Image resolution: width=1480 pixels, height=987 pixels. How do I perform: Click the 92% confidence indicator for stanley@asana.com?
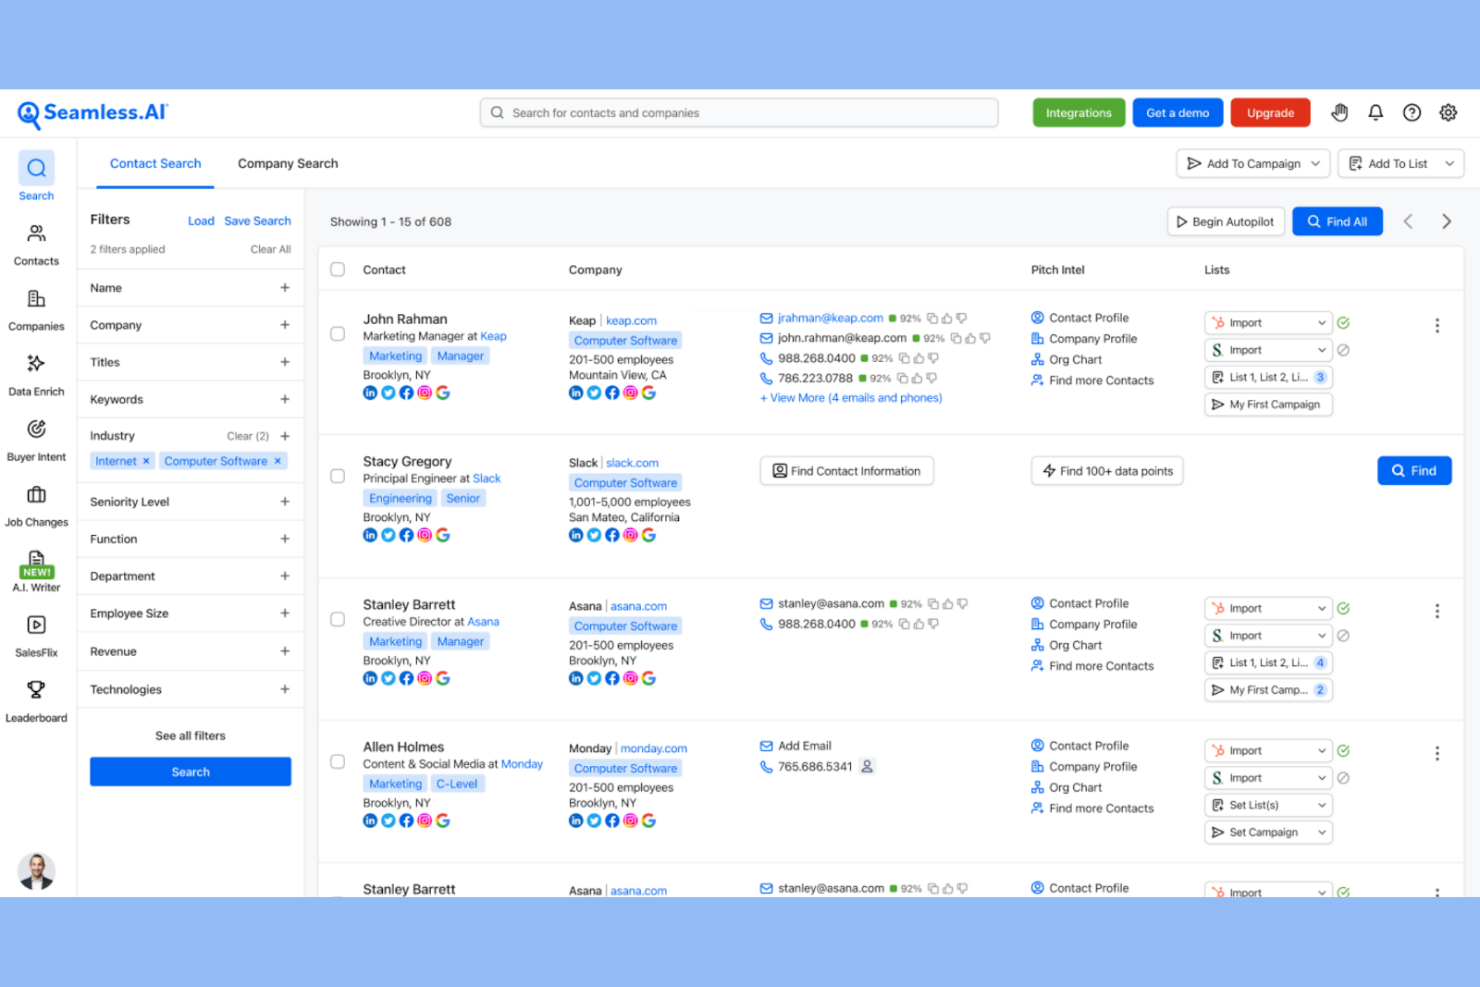[908, 604]
